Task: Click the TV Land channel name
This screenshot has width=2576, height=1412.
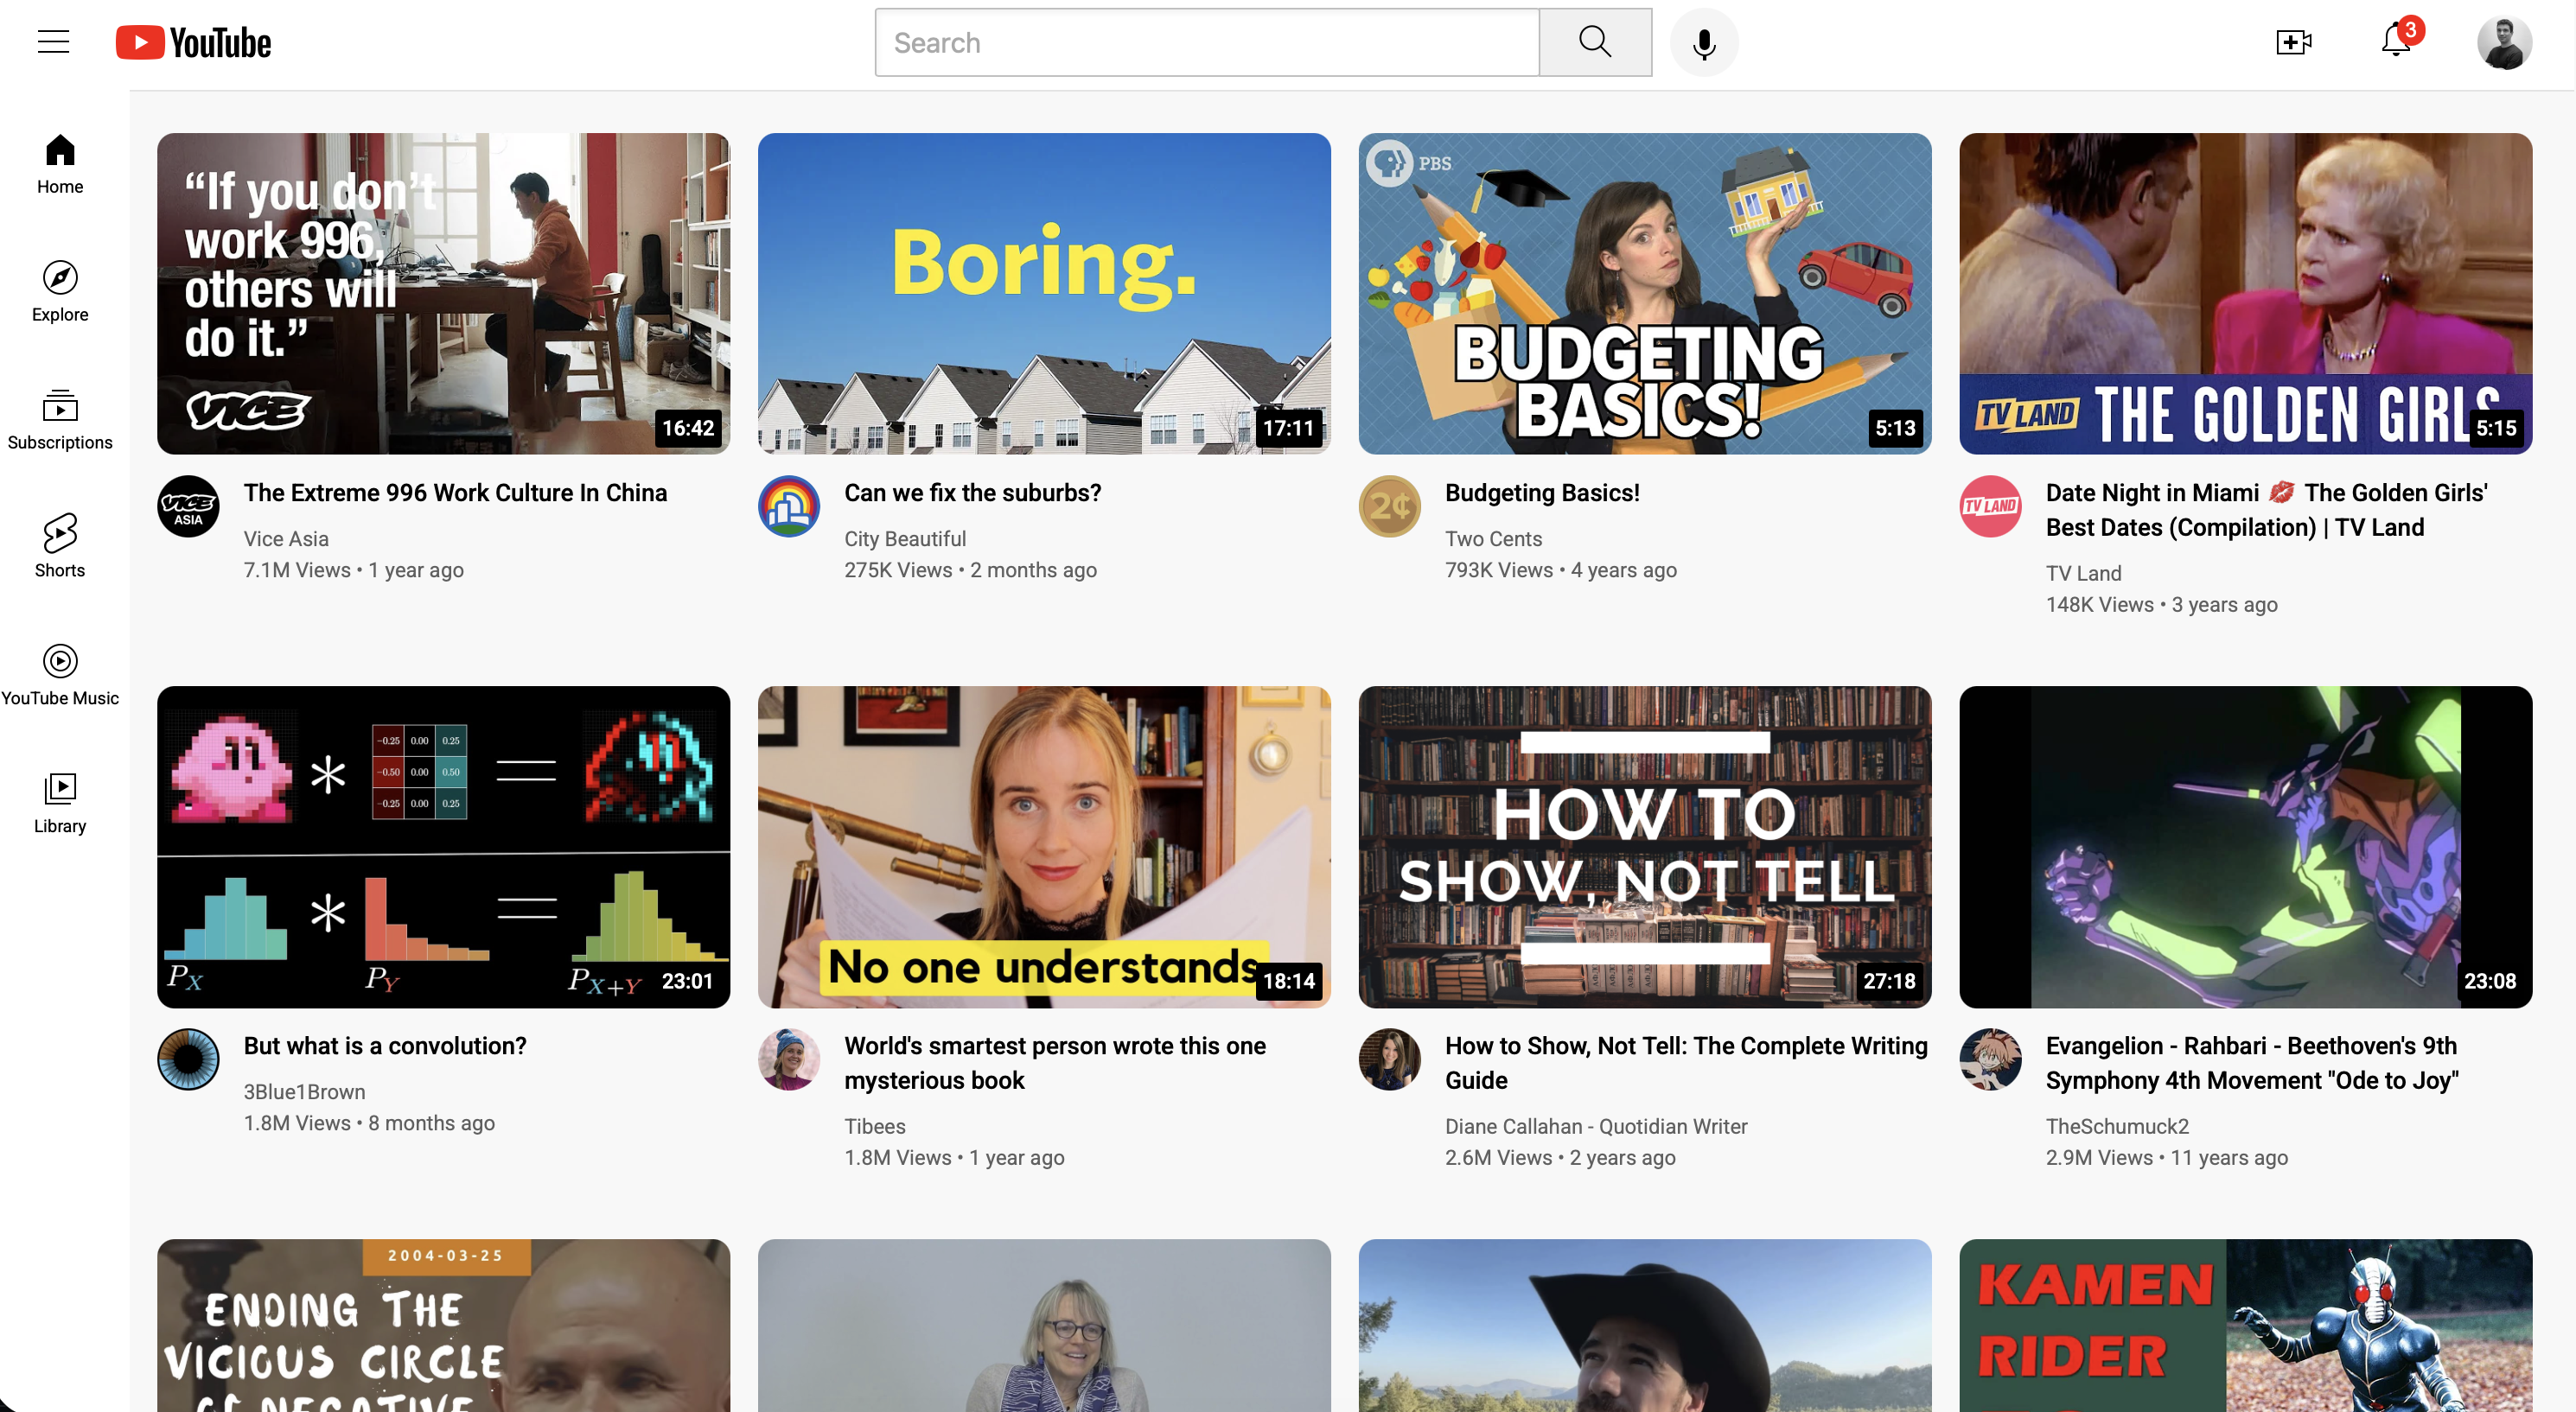Action: coord(2083,573)
